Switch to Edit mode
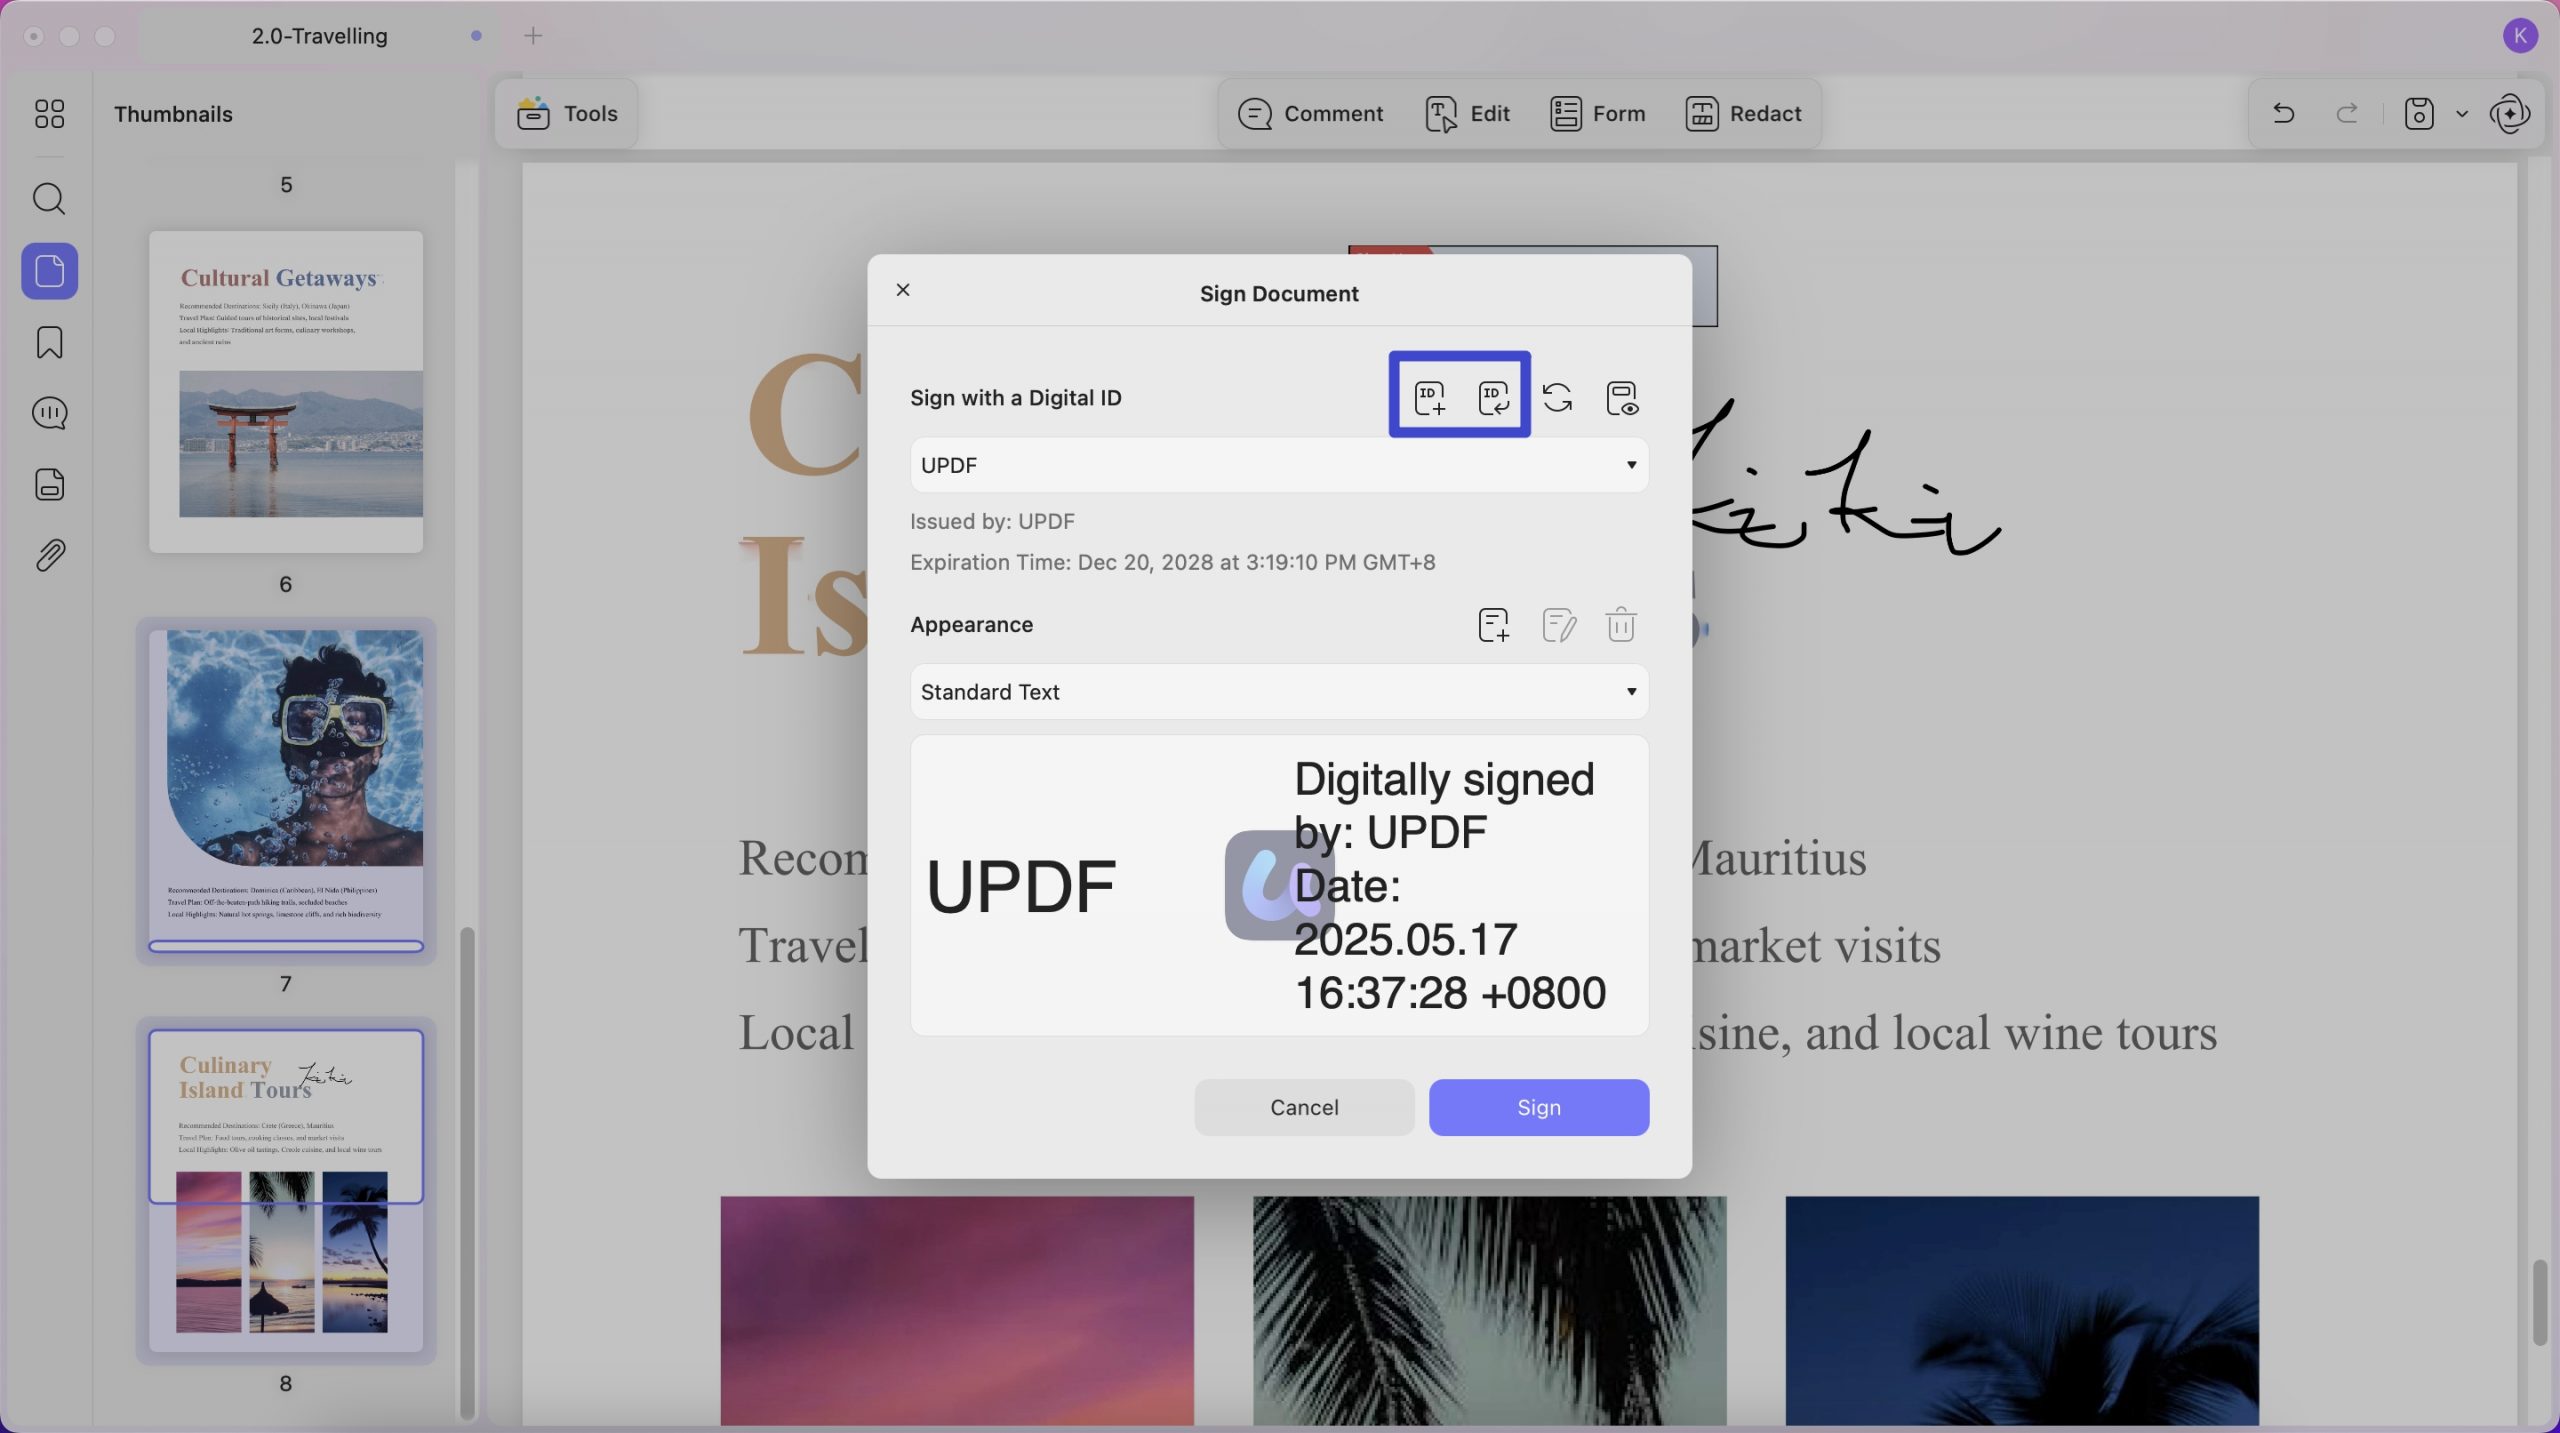The height and width of the screenshot is (1433, 2560). (x=1467, y=114)
